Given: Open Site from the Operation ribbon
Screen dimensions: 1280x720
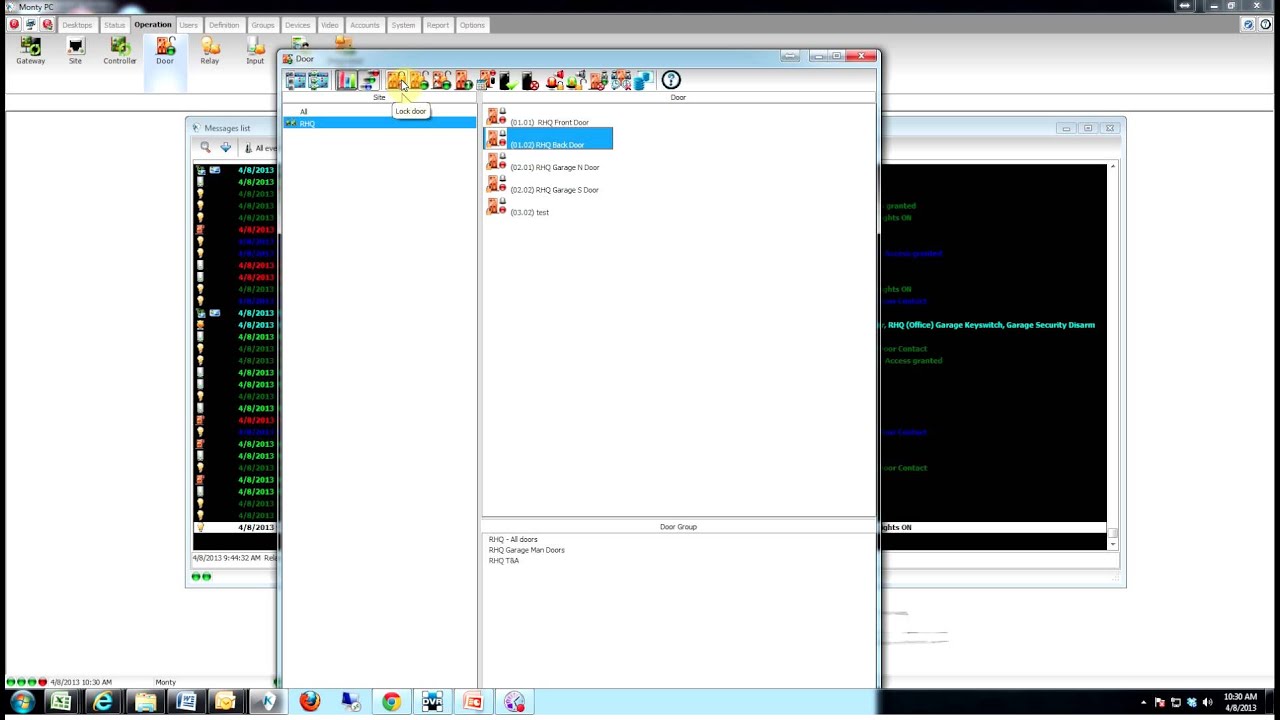Looking at the screenshot, I should click(x=75, y=51).
